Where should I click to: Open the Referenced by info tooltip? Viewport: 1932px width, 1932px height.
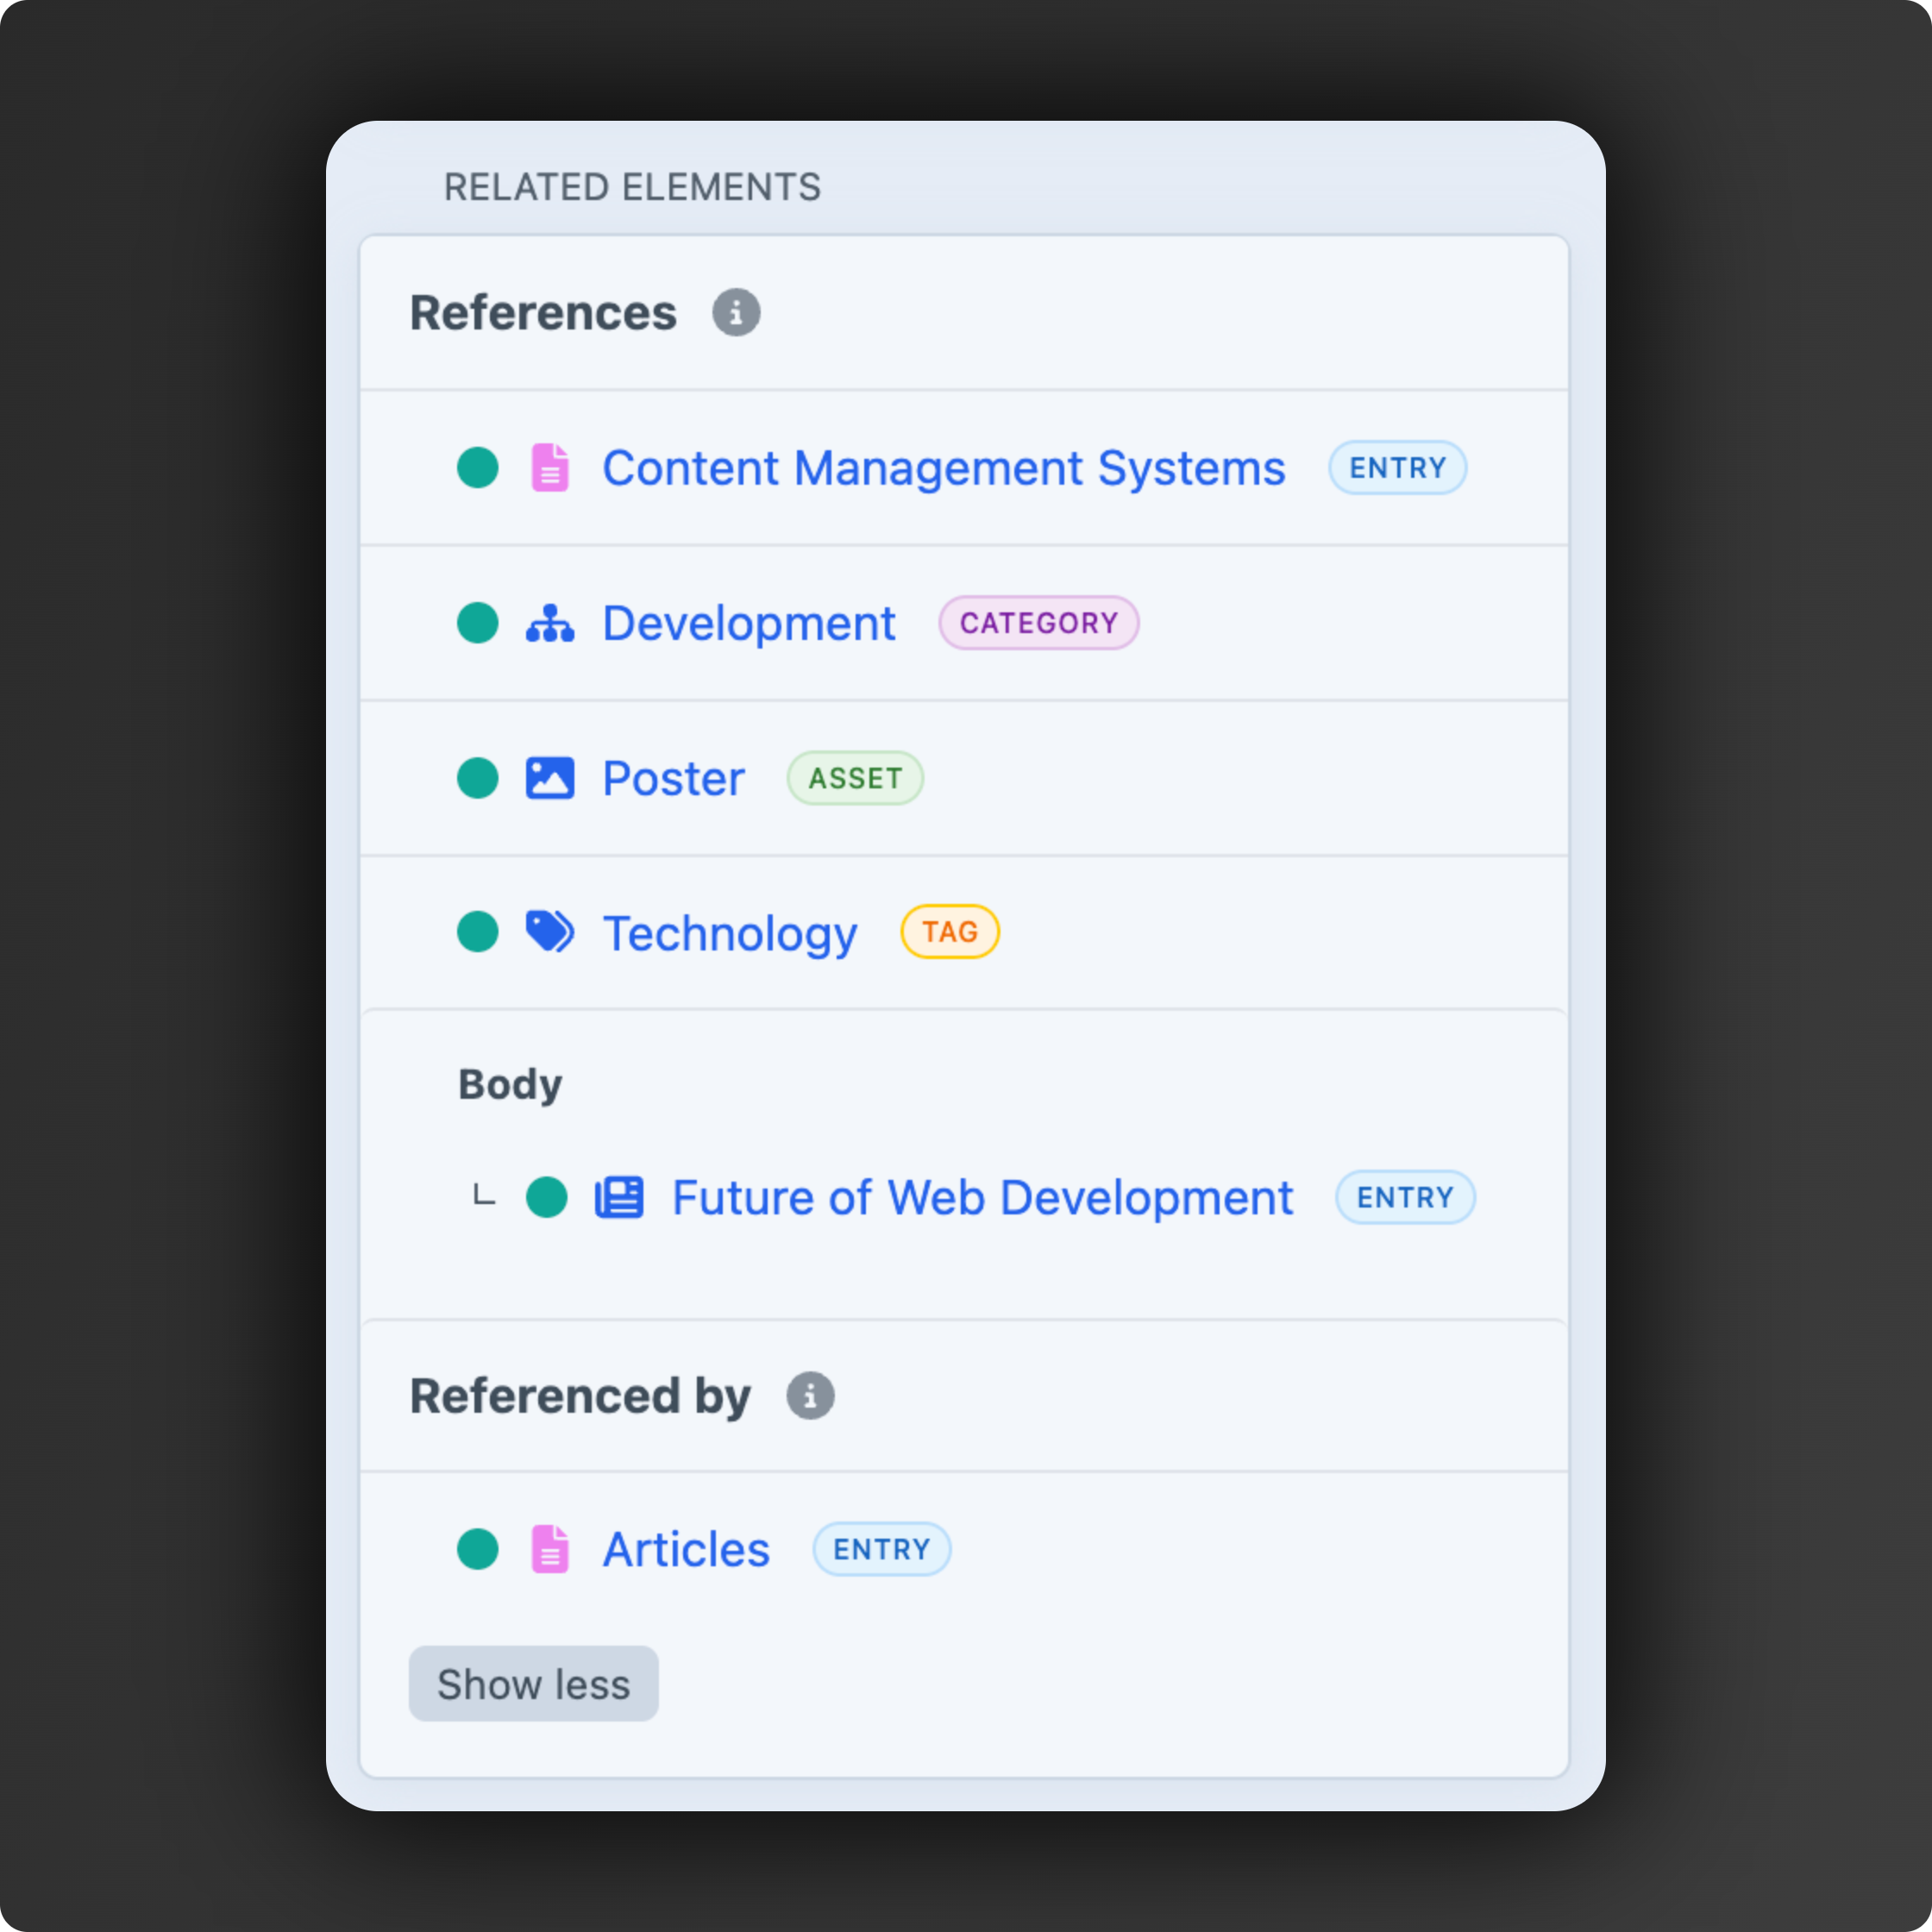coord(810,1395)
